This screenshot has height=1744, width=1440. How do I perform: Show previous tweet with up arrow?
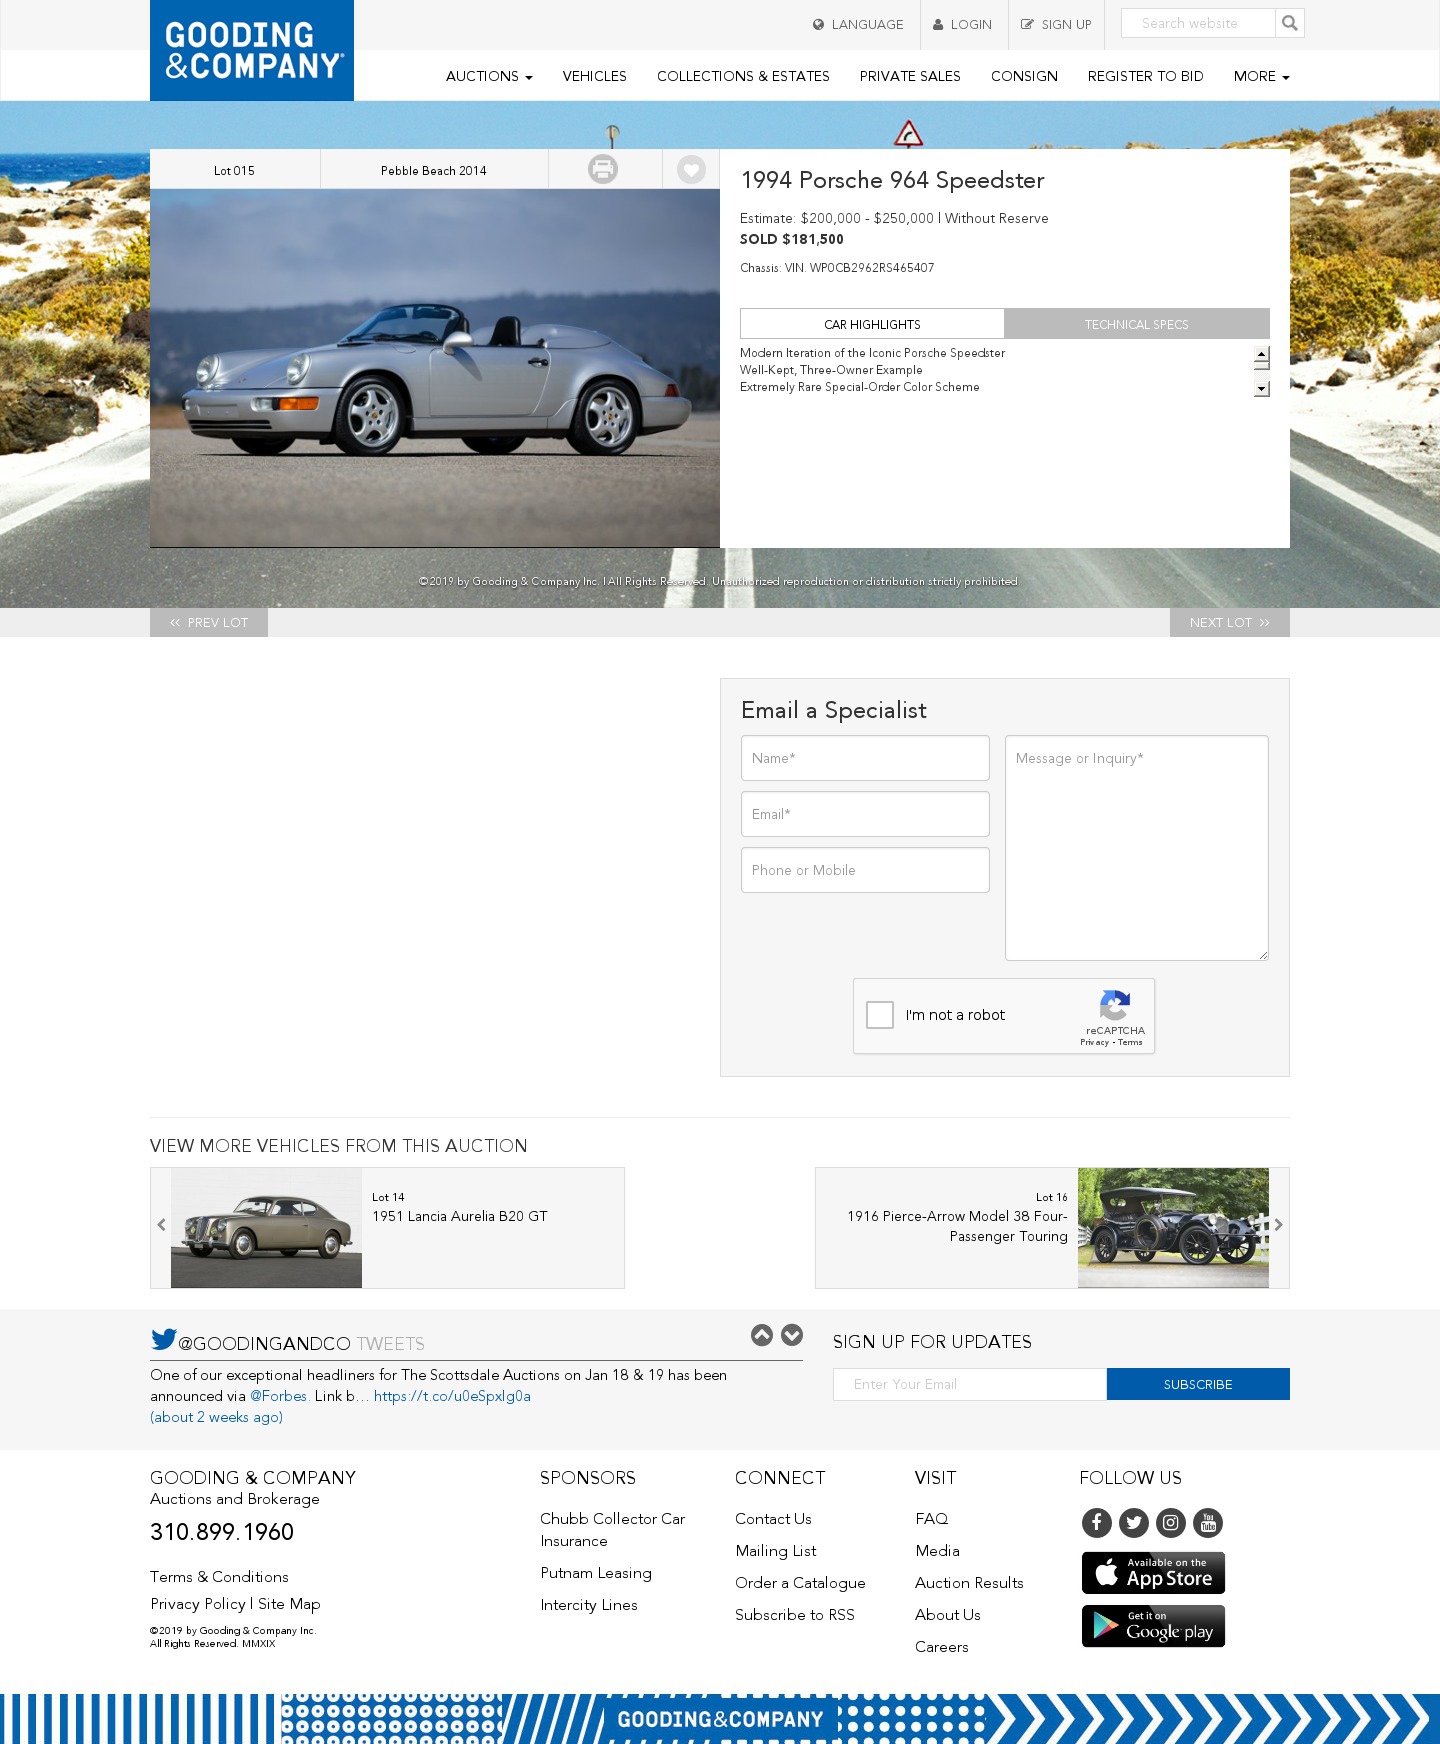762,1335
